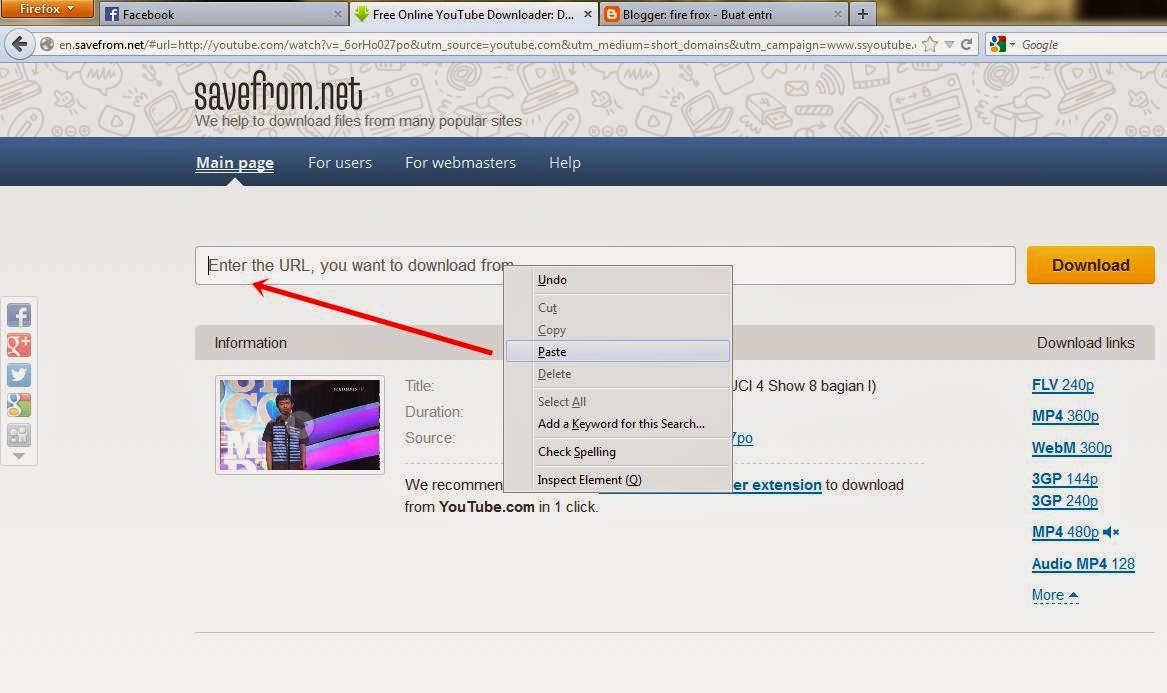Collapse the More download links toggle
The width and height of the screenshot is (1167, 693).
click(1055, 595)
